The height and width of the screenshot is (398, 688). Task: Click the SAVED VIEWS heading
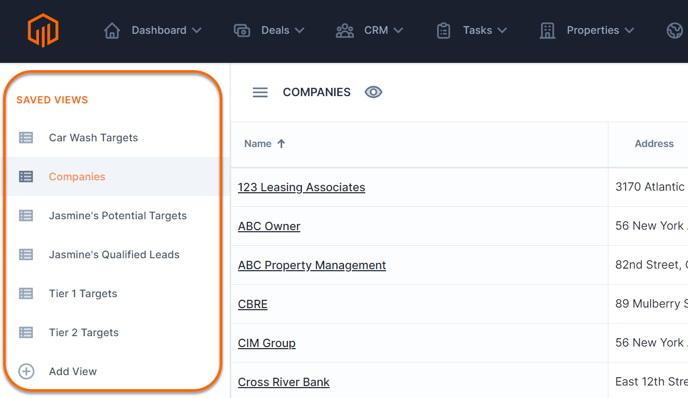point(52,100)
